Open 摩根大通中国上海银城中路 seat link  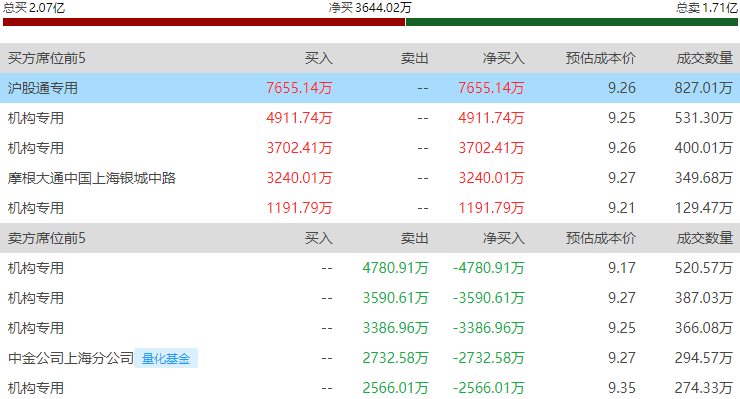coord(92,178)
